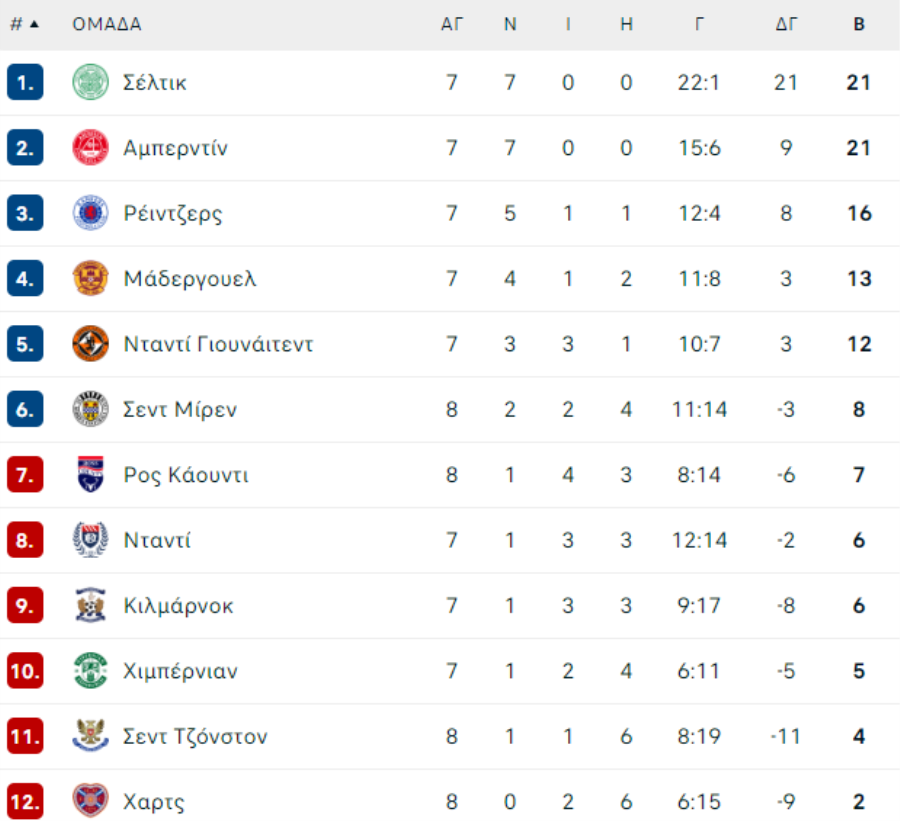Click the Celtic club crest icon
The image size is (900, 821).
pos(90,82)
